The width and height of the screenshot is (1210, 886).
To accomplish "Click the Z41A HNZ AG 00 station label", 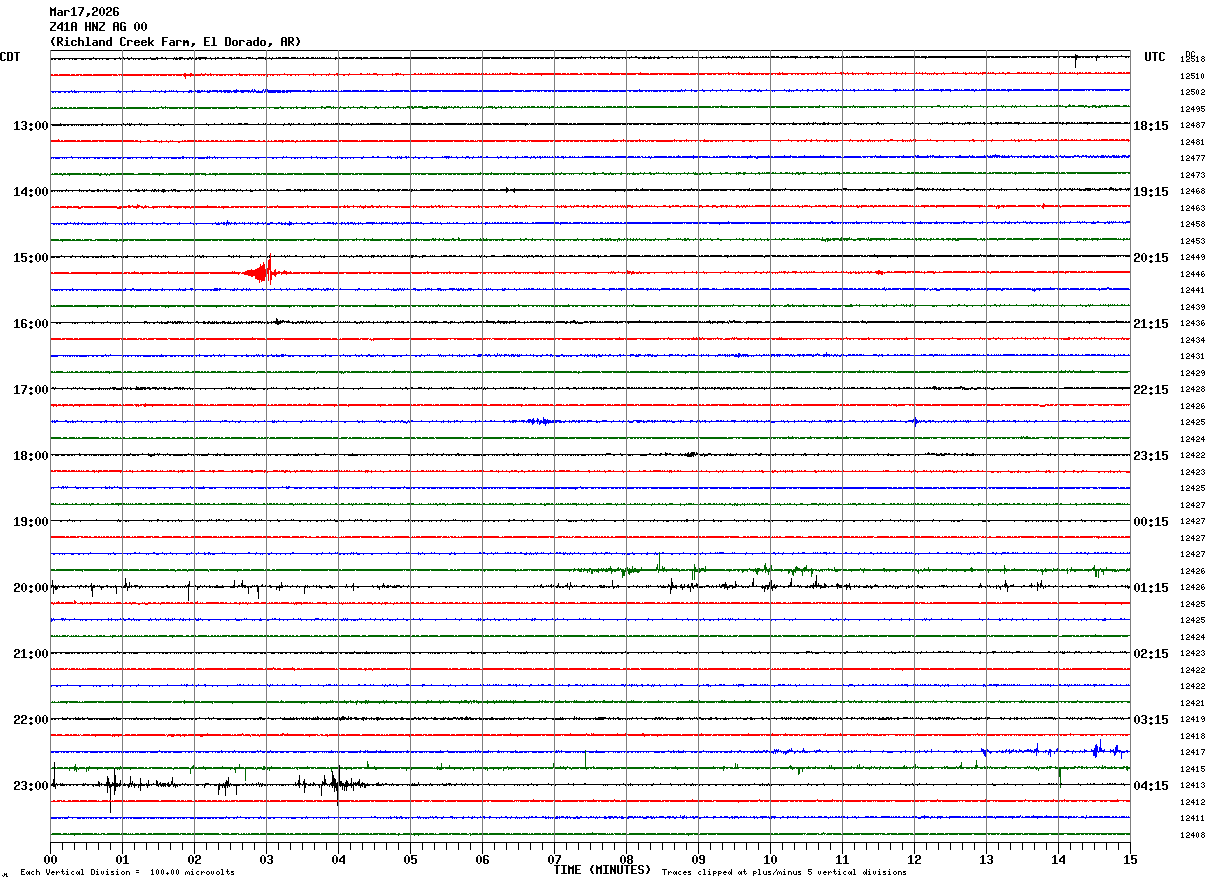I will point(98,27).
